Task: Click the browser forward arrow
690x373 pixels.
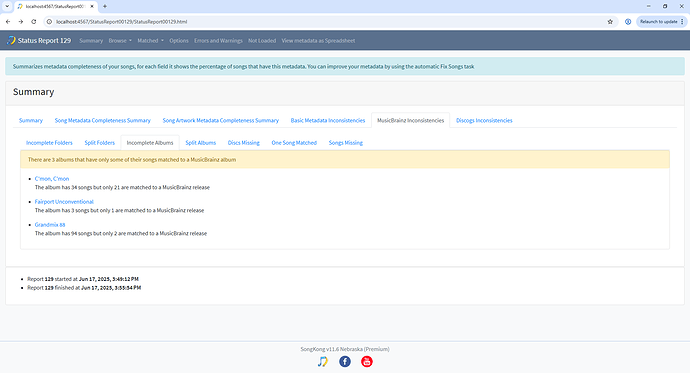Action: point(21,22)
